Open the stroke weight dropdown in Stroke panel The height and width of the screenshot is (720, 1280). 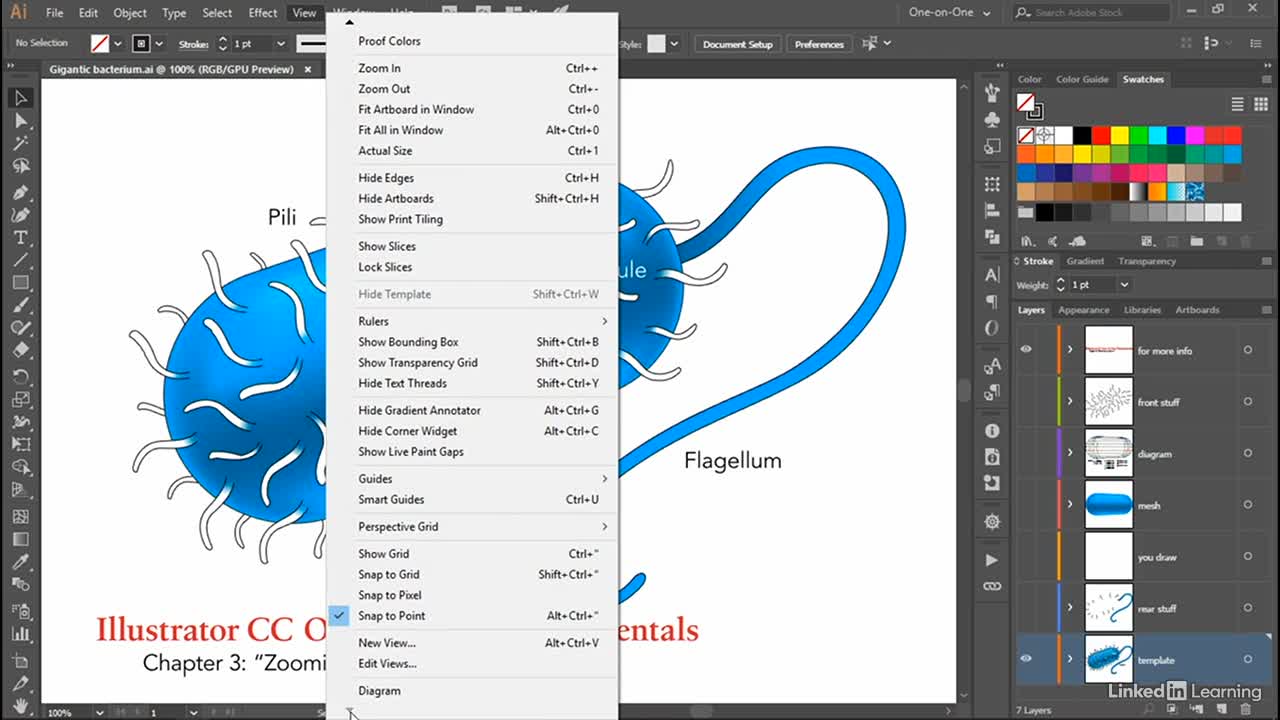(x=1124, y=285)
